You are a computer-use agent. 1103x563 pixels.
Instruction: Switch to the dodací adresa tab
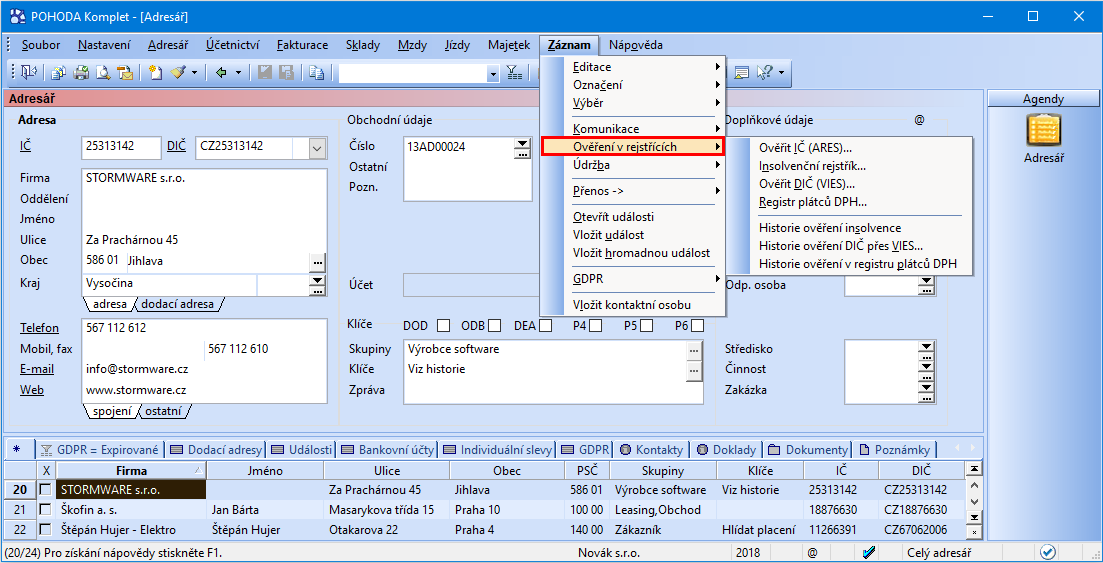pyautogui.click(x=178, y=305)
